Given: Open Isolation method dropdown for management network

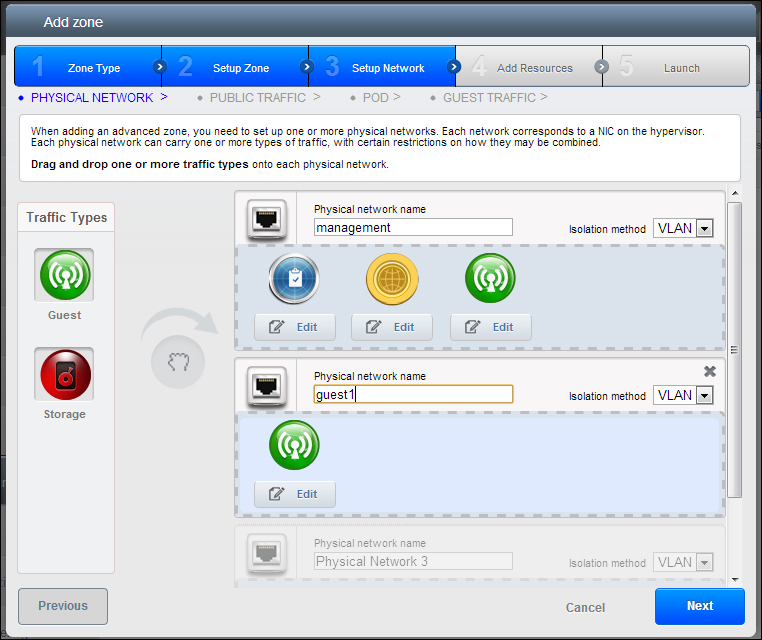Looking at the screenshot, I should pyautogui.click(x=683, y=228).
